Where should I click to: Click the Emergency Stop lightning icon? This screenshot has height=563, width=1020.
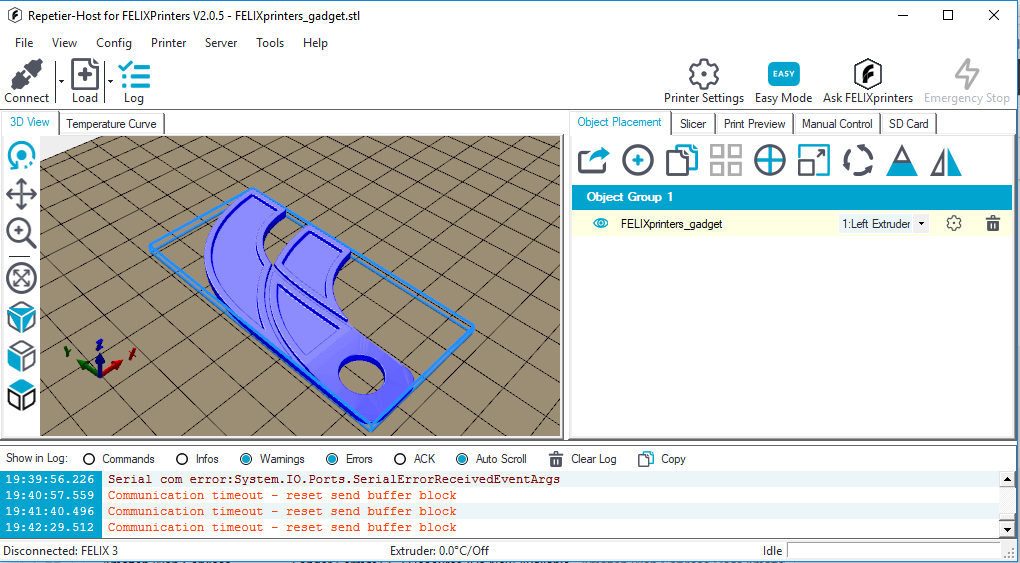[967, 75]
